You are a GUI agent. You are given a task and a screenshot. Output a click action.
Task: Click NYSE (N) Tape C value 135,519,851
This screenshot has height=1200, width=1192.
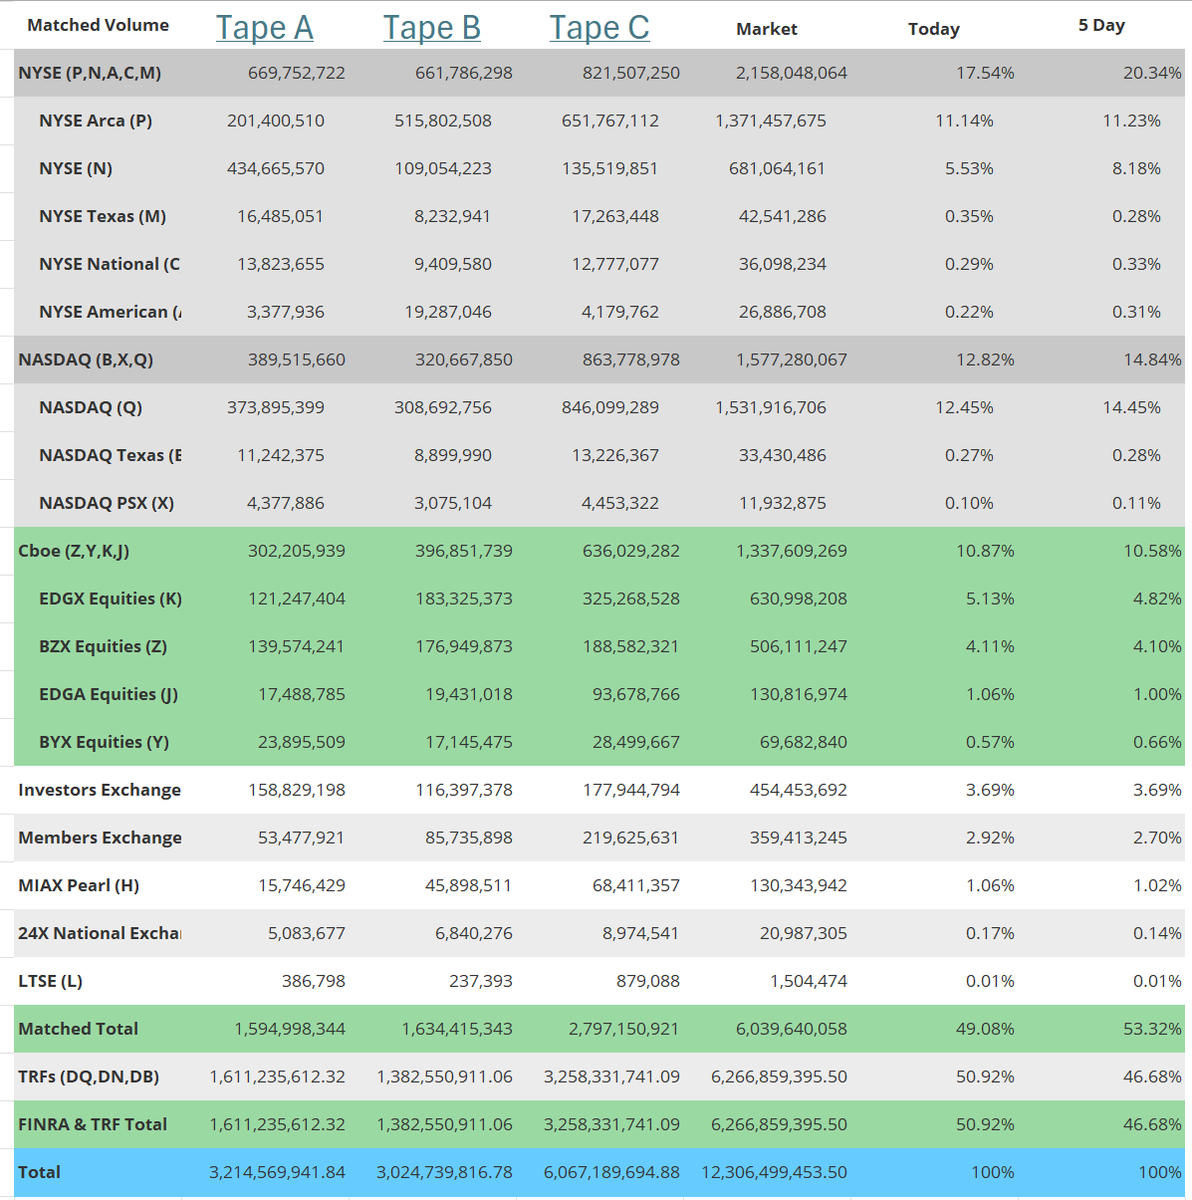[610, 169]
